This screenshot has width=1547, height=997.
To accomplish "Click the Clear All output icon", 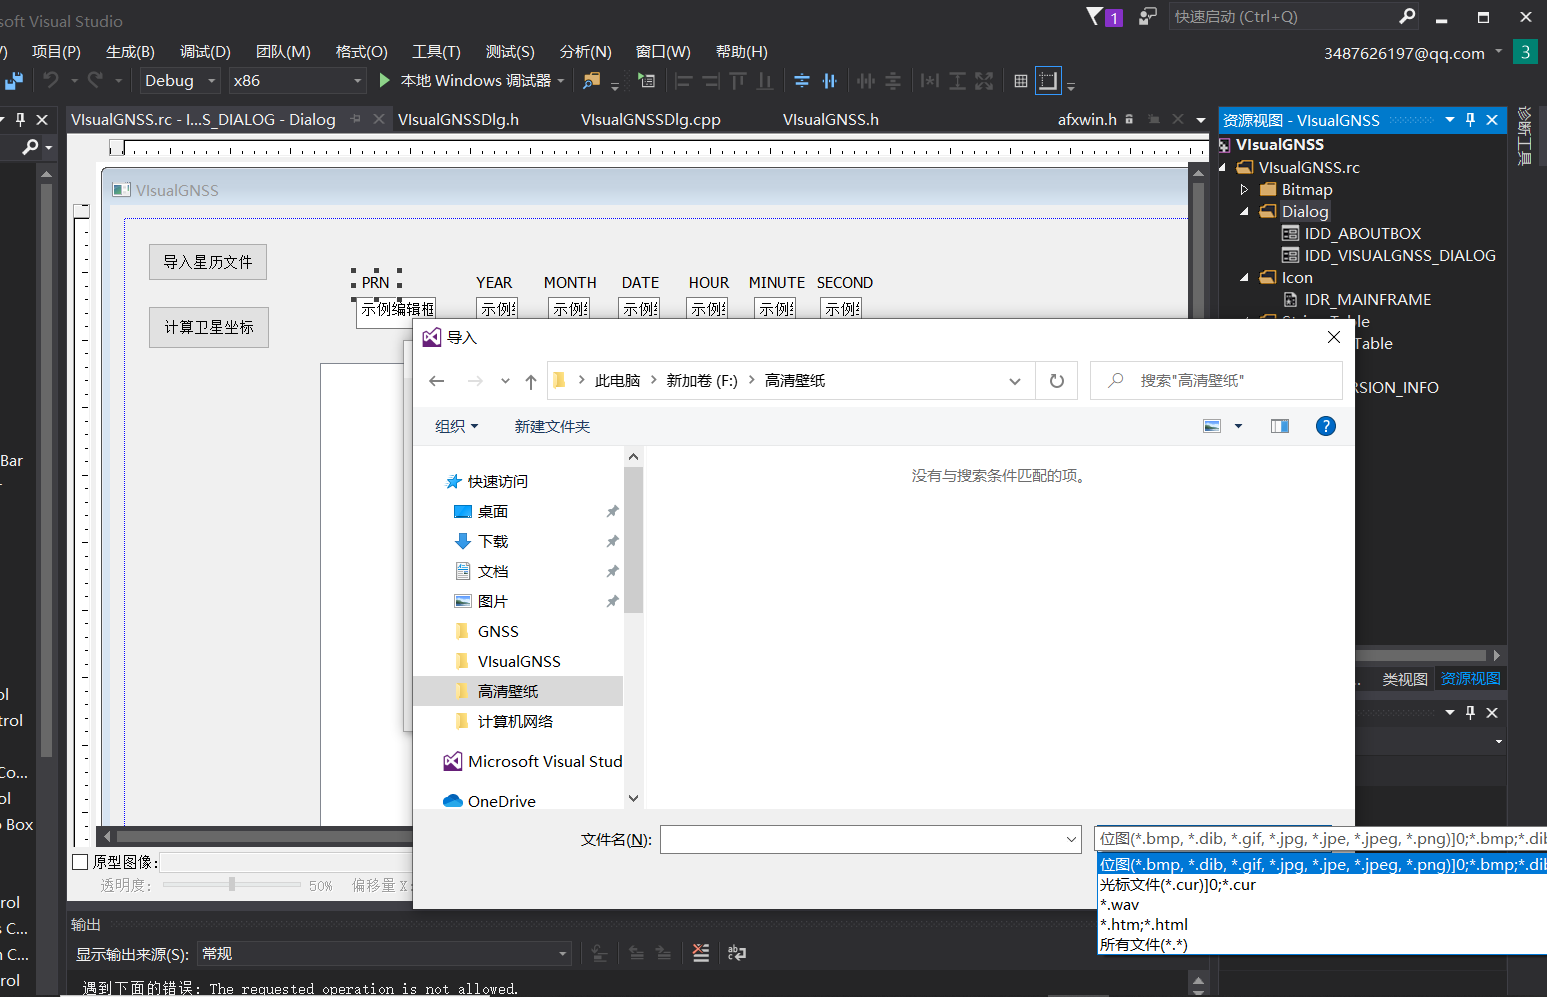I will point(701,953).
